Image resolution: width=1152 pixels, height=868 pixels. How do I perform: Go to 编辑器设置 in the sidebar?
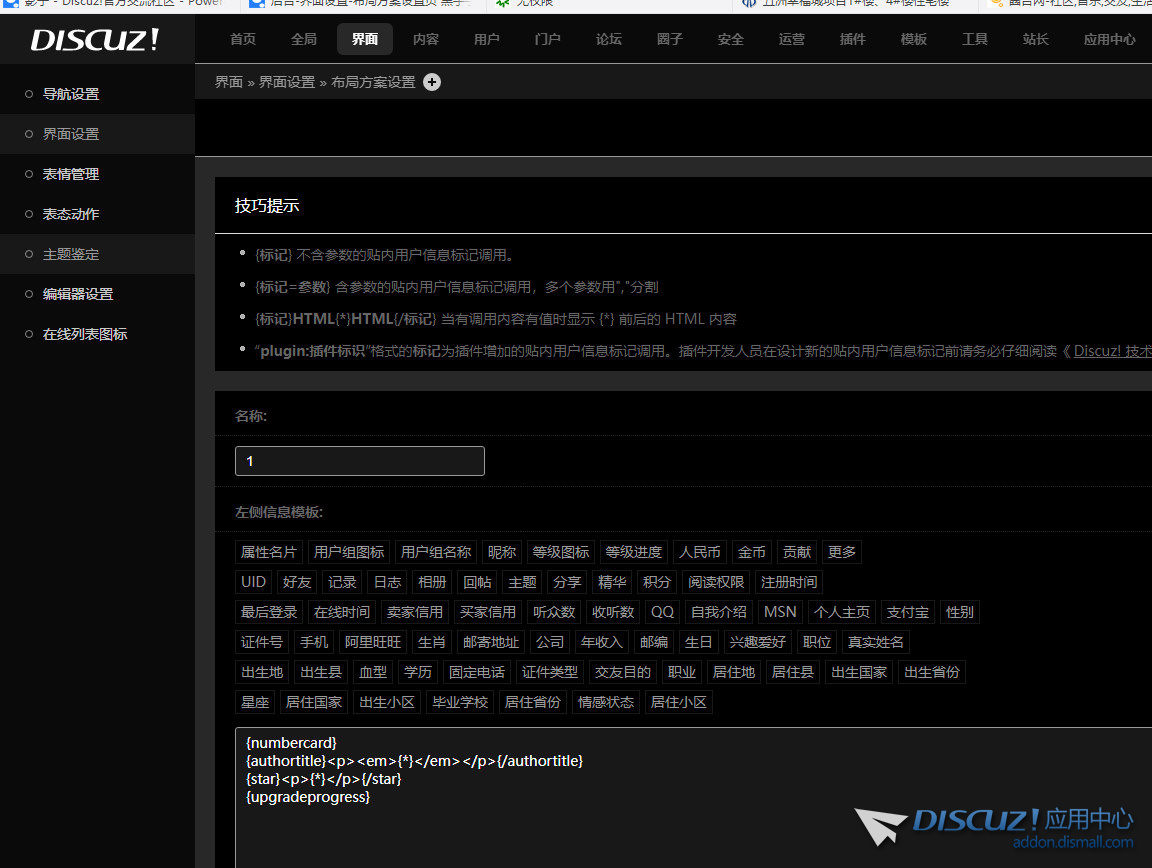[x=78, y=294]
